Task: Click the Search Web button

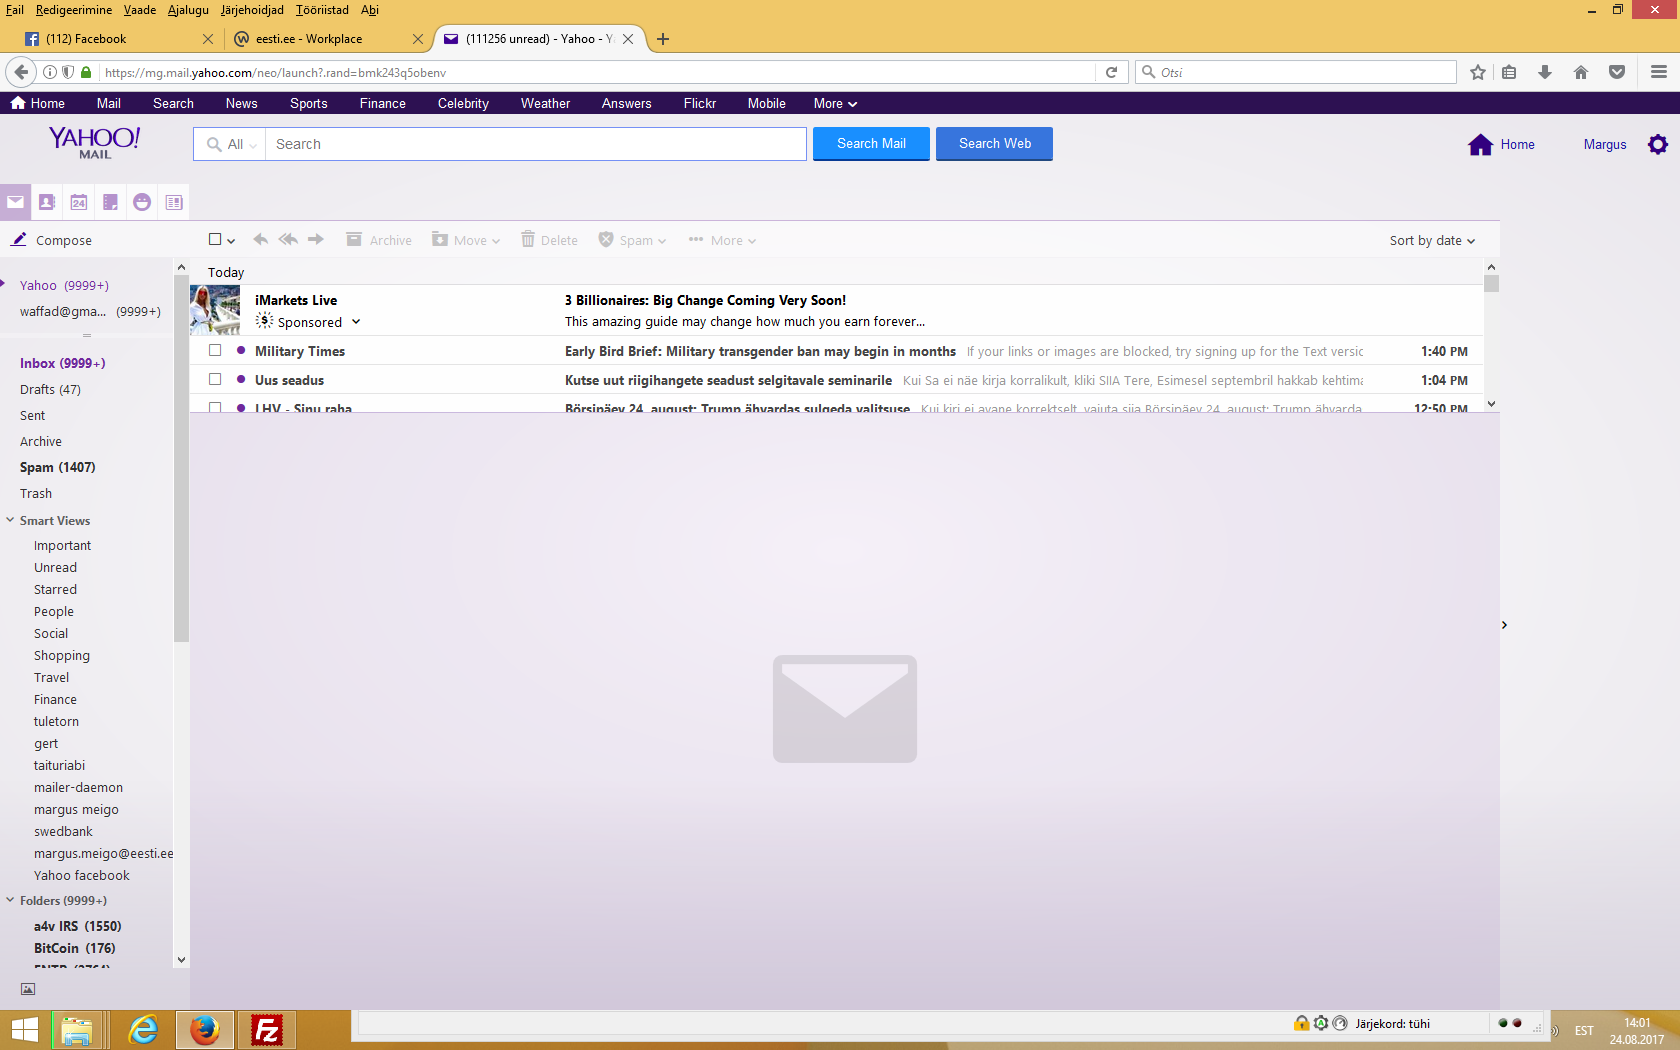Action: (x=994, y=144)
